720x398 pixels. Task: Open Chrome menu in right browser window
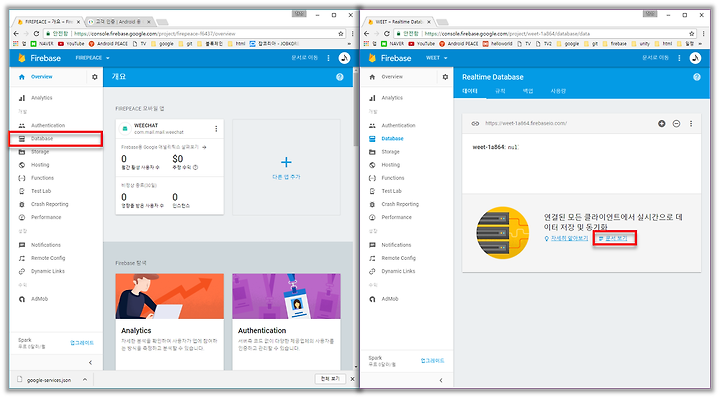[703, 34]
